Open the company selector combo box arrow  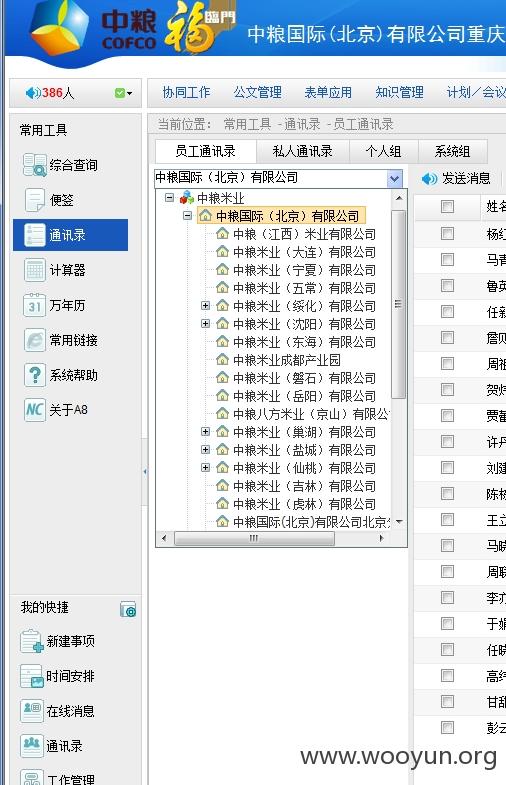pyautogui.click(x=394, y=178)
